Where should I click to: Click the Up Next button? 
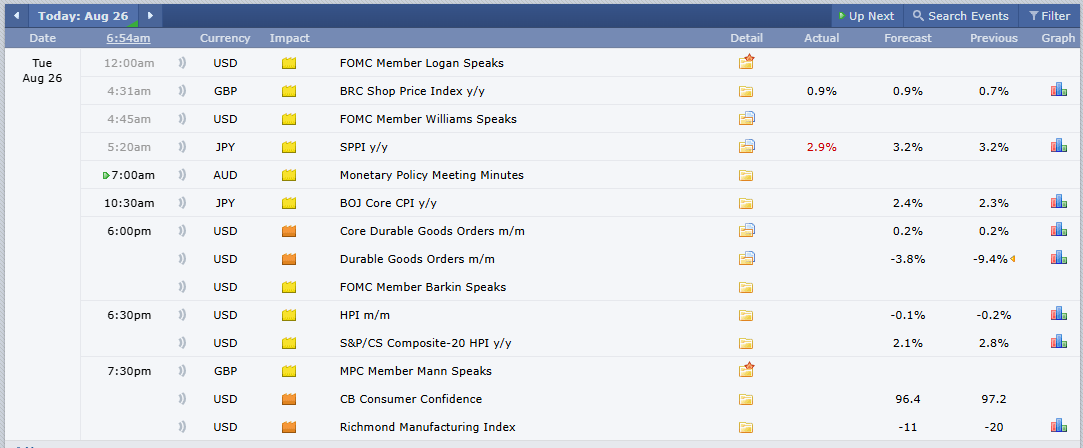pos(866,16)
